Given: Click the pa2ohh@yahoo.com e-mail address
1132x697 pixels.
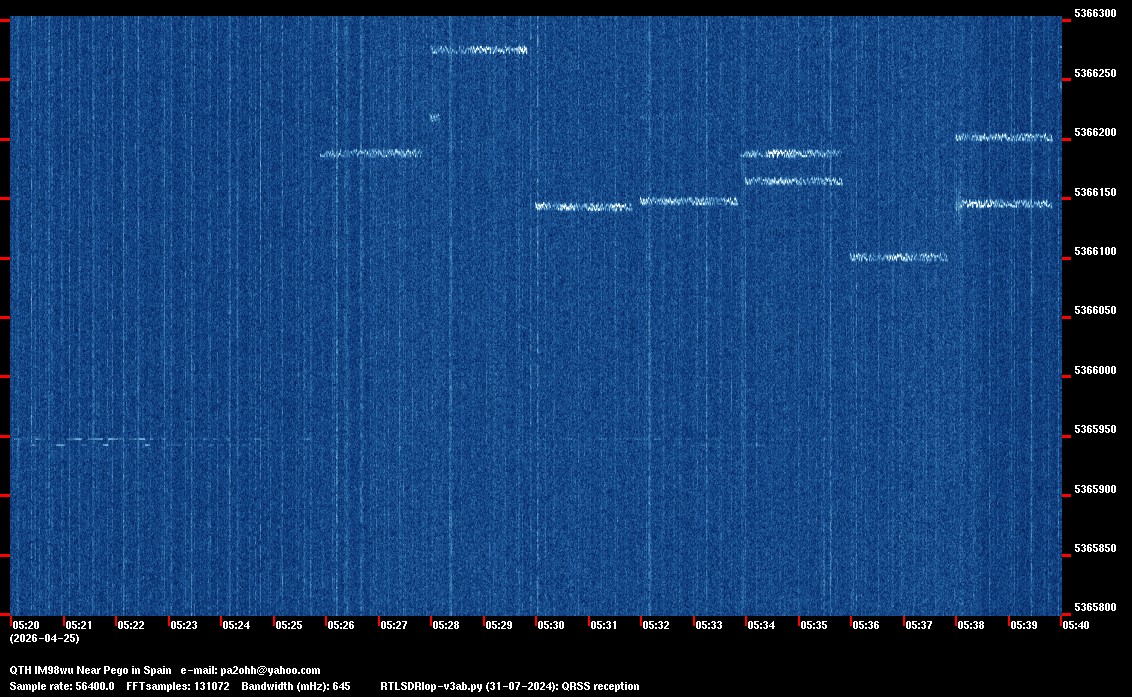Looking at the screenshot, I should click(271, 670).
